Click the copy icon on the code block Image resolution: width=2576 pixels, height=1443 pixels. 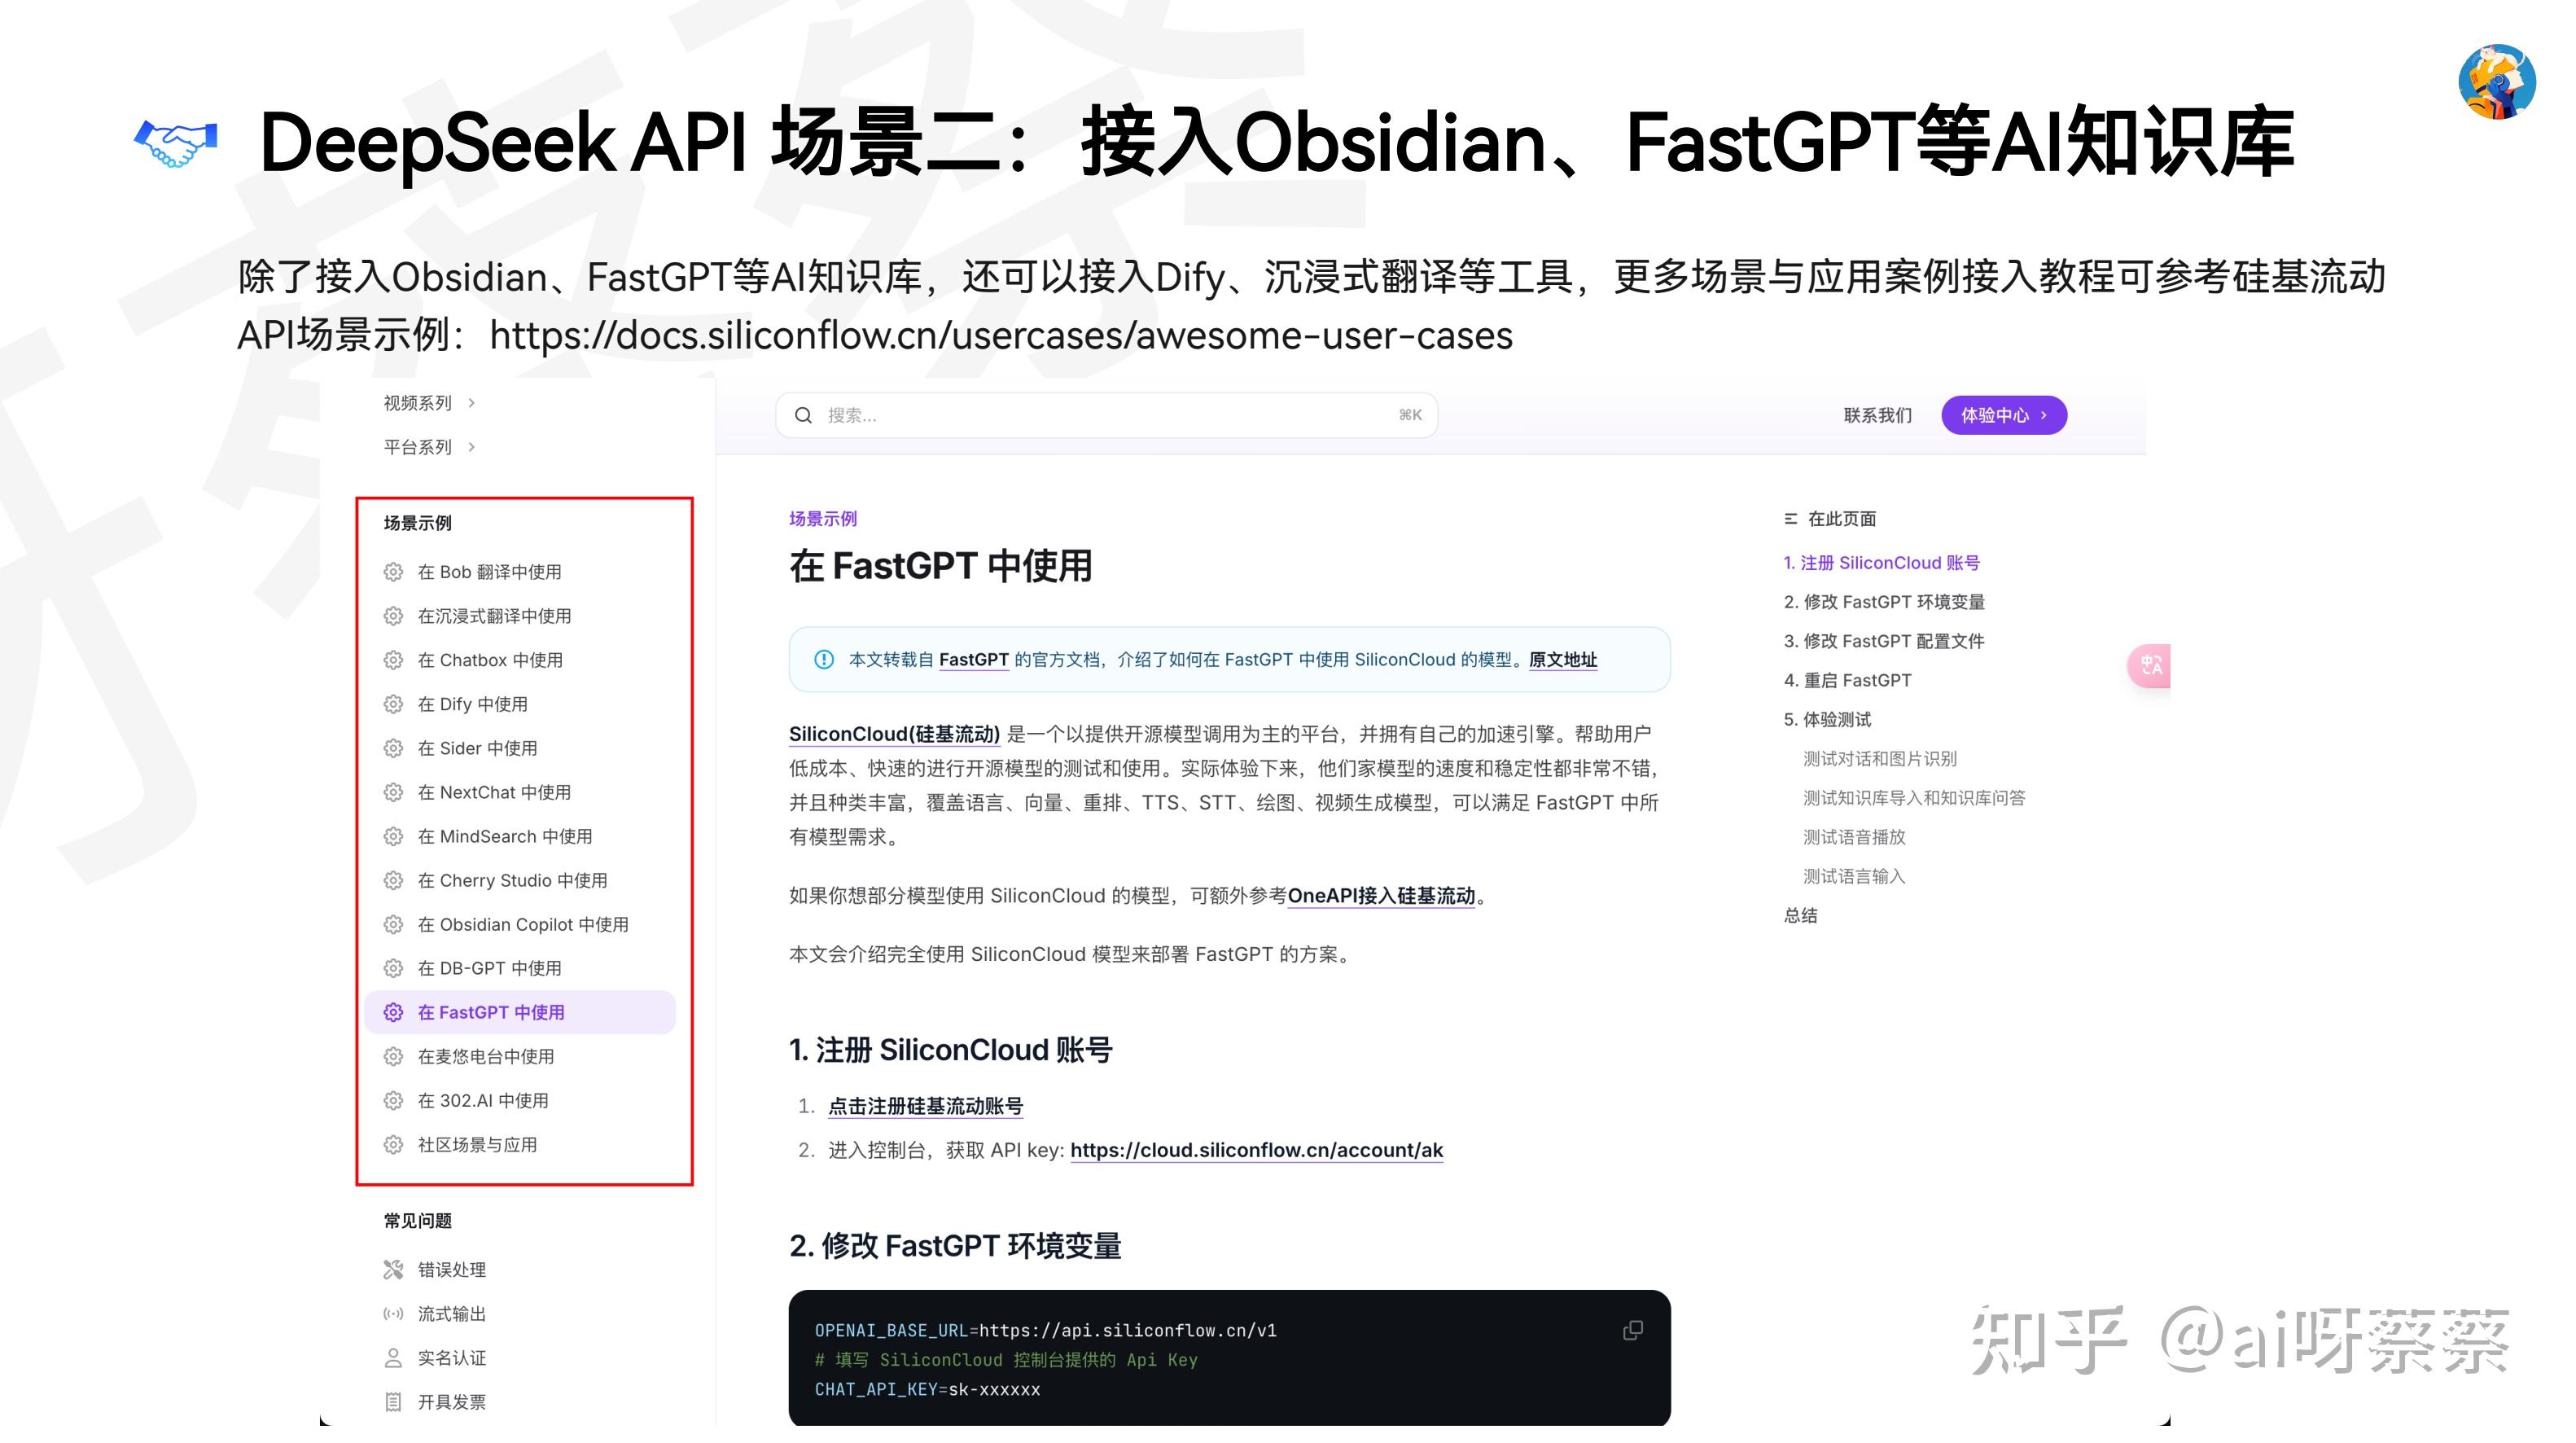click(1633, 1329)
